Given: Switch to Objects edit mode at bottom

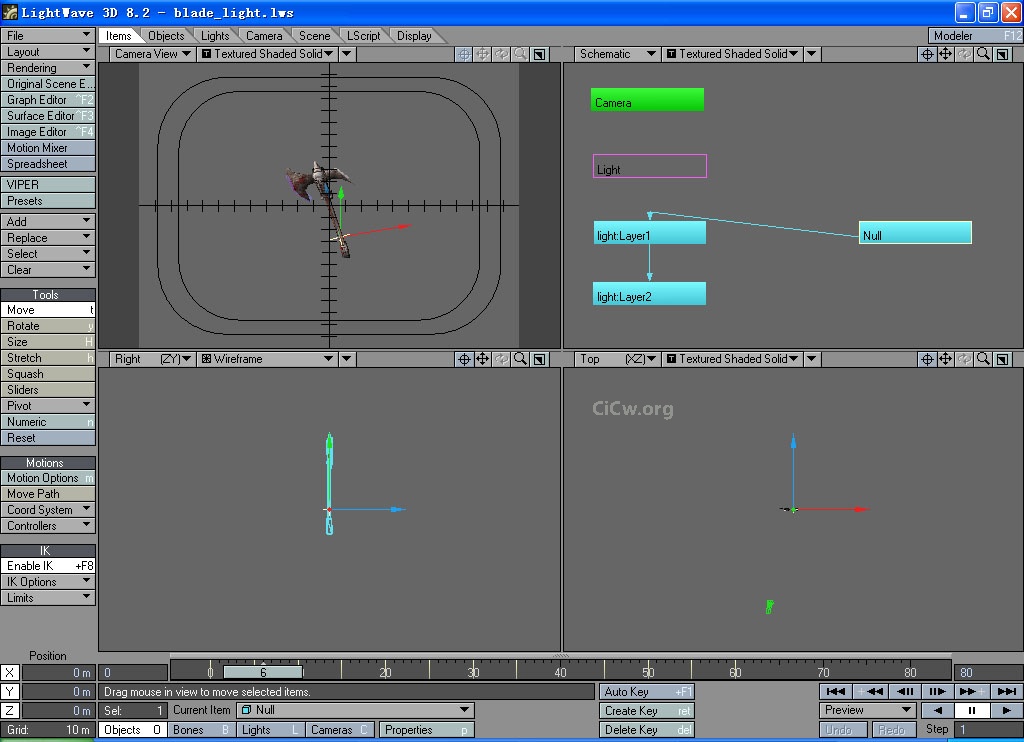Looking at the screenshot, I should [x=133, y=730].
